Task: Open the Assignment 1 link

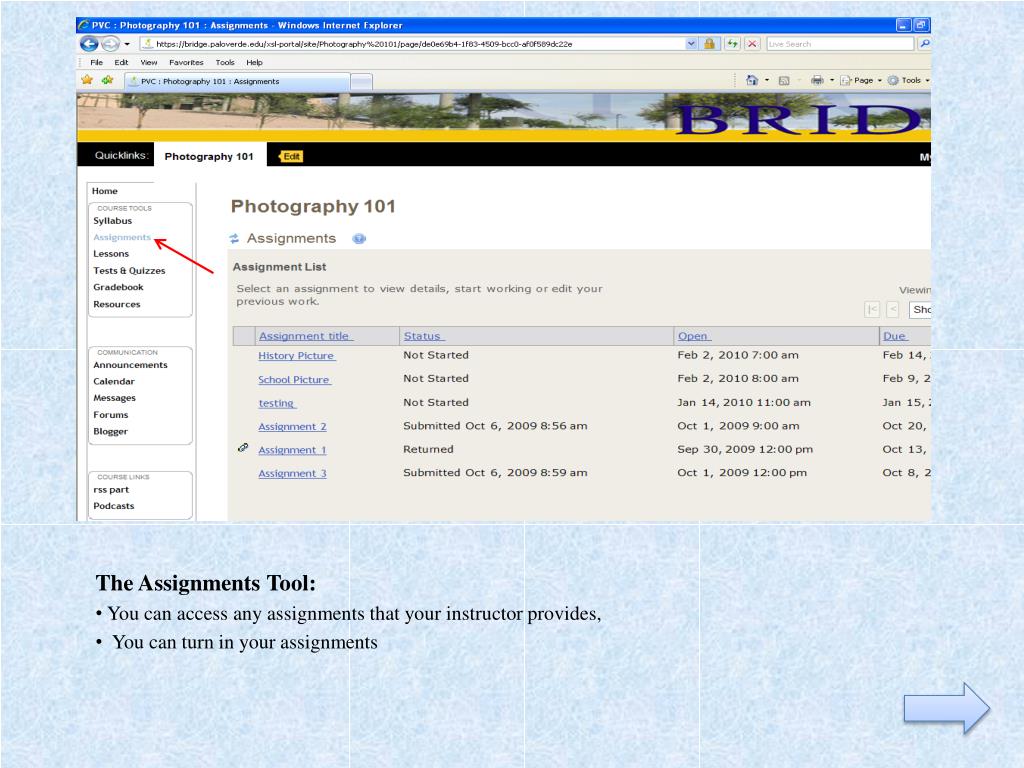Action: coord(293,450)
